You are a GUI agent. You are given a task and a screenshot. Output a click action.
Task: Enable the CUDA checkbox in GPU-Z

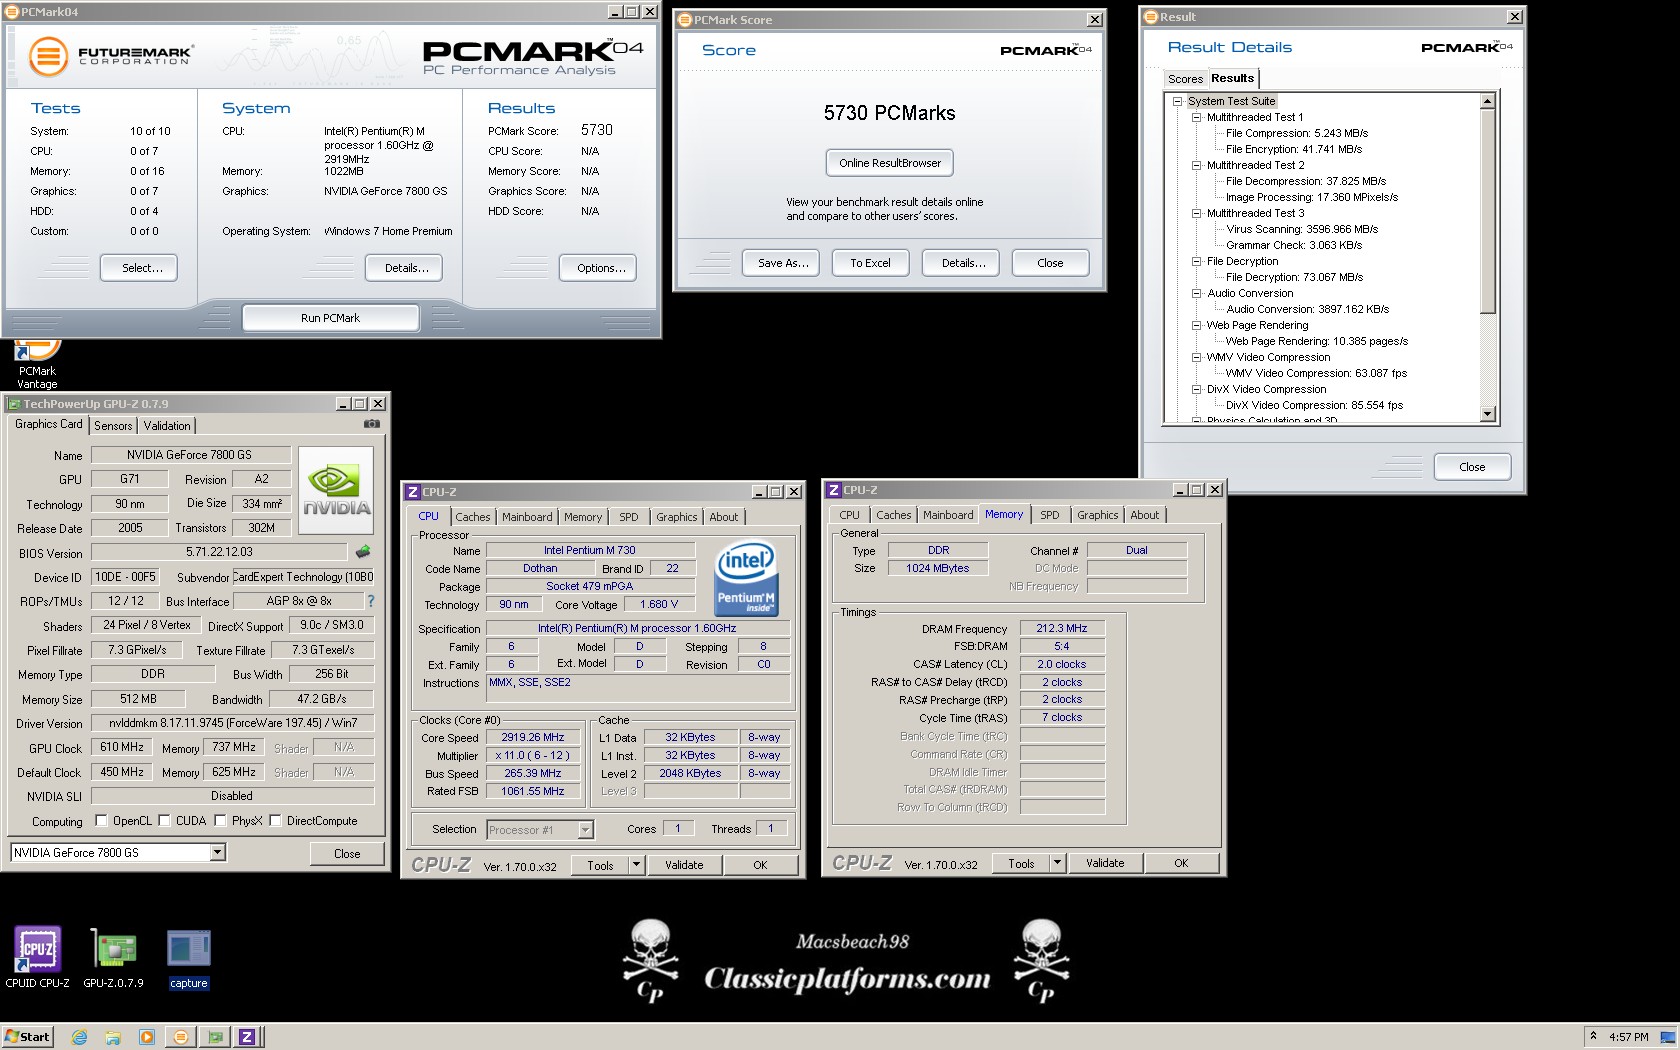point(164,821)
